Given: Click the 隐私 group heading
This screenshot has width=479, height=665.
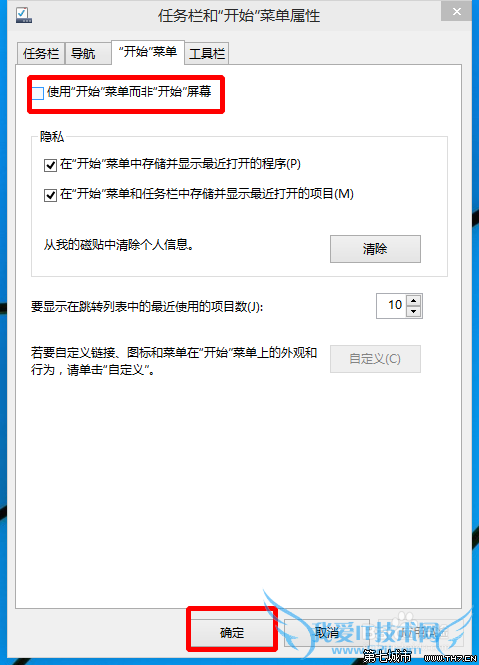Looking at the screenshot, I should point(52,137).
